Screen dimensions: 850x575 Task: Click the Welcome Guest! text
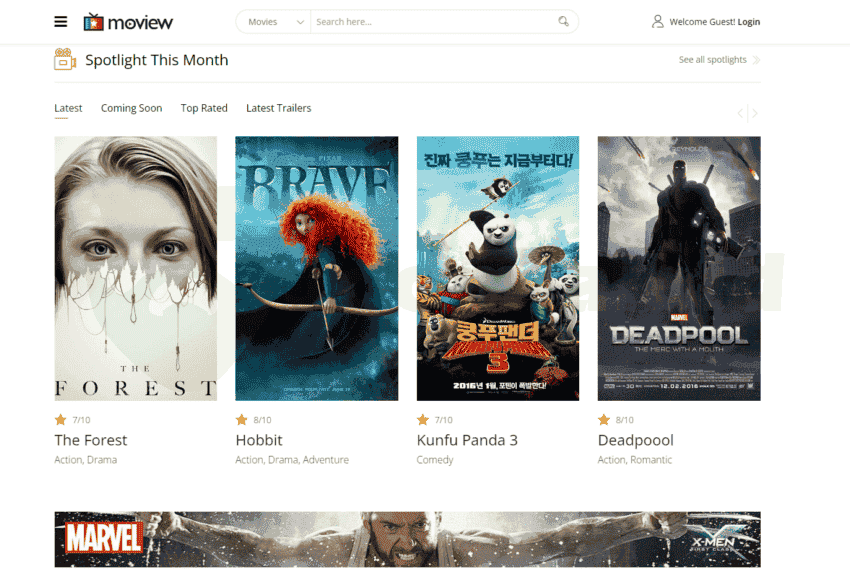point(702,22)
